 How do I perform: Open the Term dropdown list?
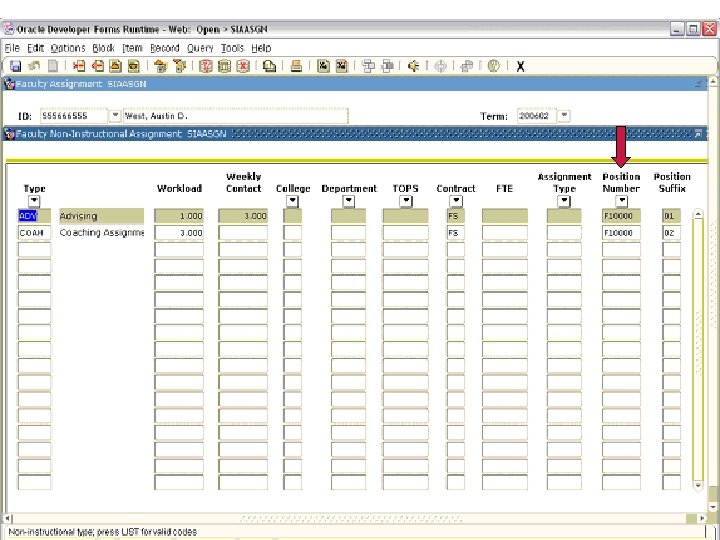(565, 115)
